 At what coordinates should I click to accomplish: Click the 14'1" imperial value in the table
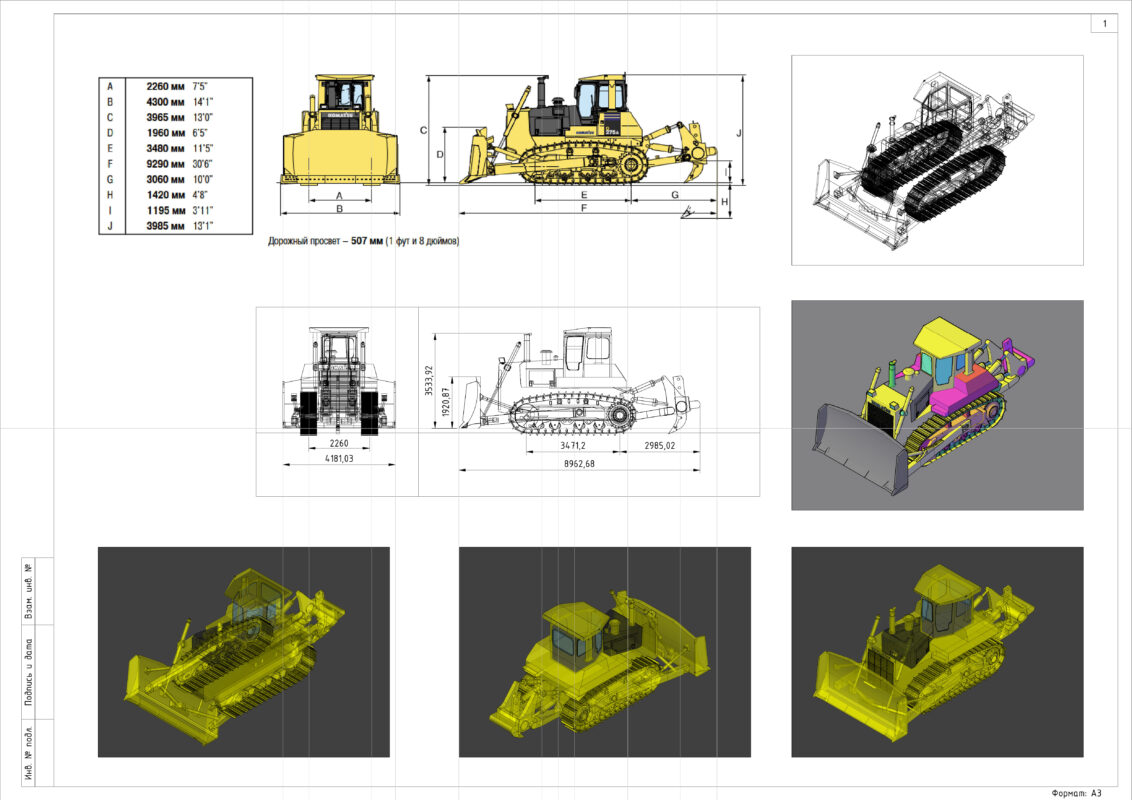click(203, 103)
